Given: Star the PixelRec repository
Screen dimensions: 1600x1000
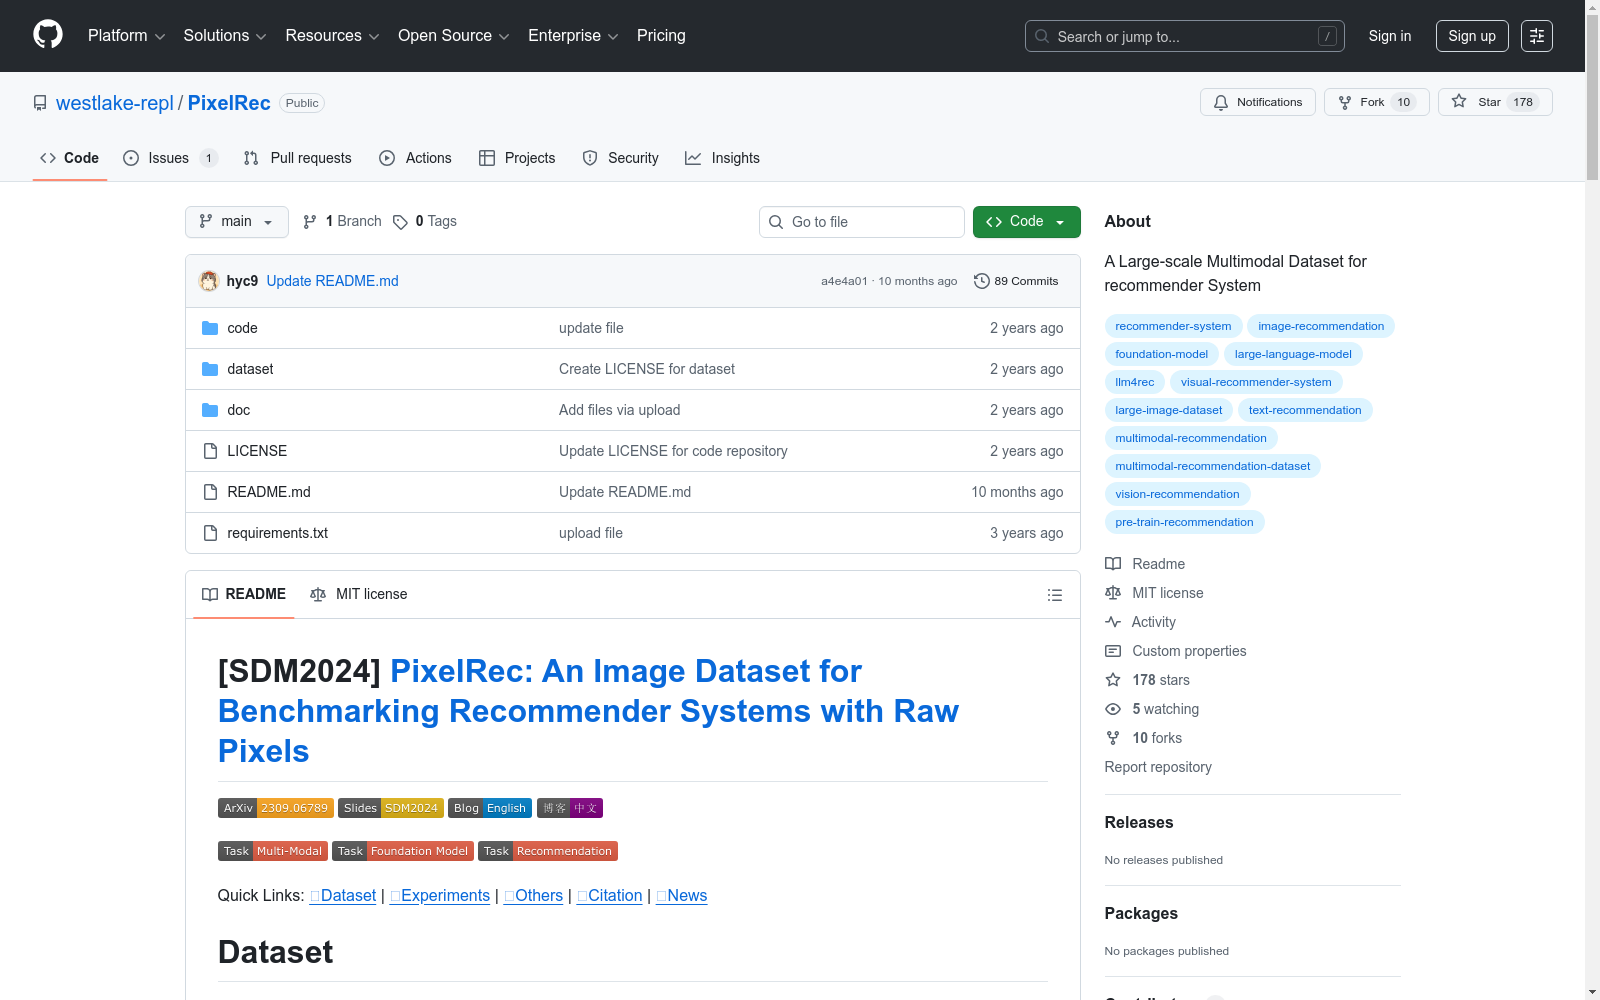Looking at the screenshot, I should (1495, 102).
